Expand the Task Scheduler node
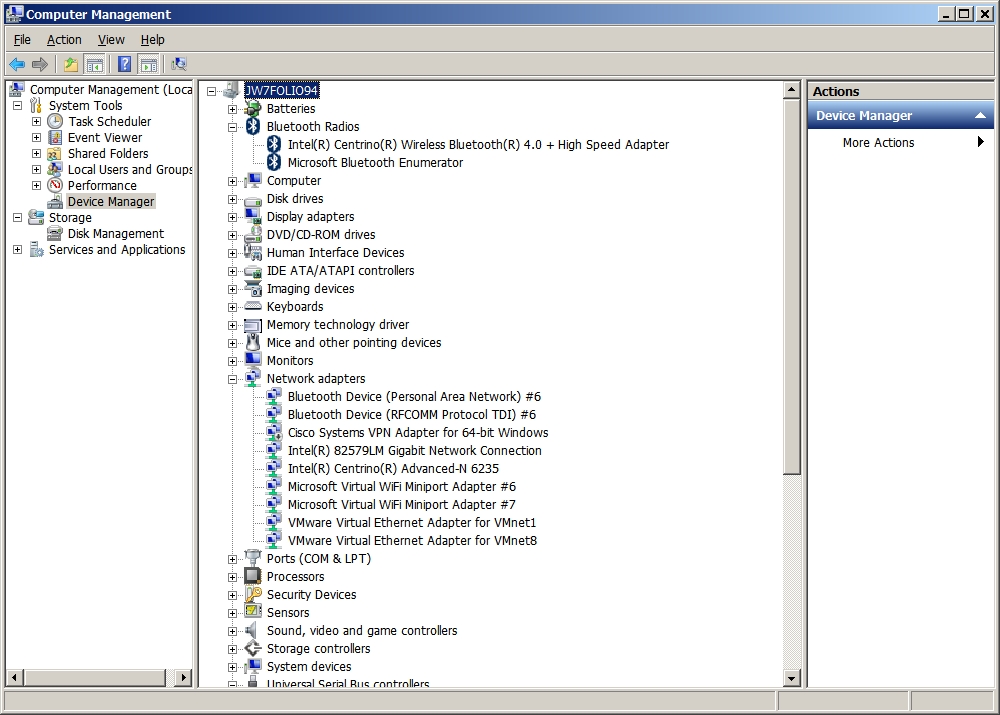The image size is (1000, 715). click(x=36, y=121)
